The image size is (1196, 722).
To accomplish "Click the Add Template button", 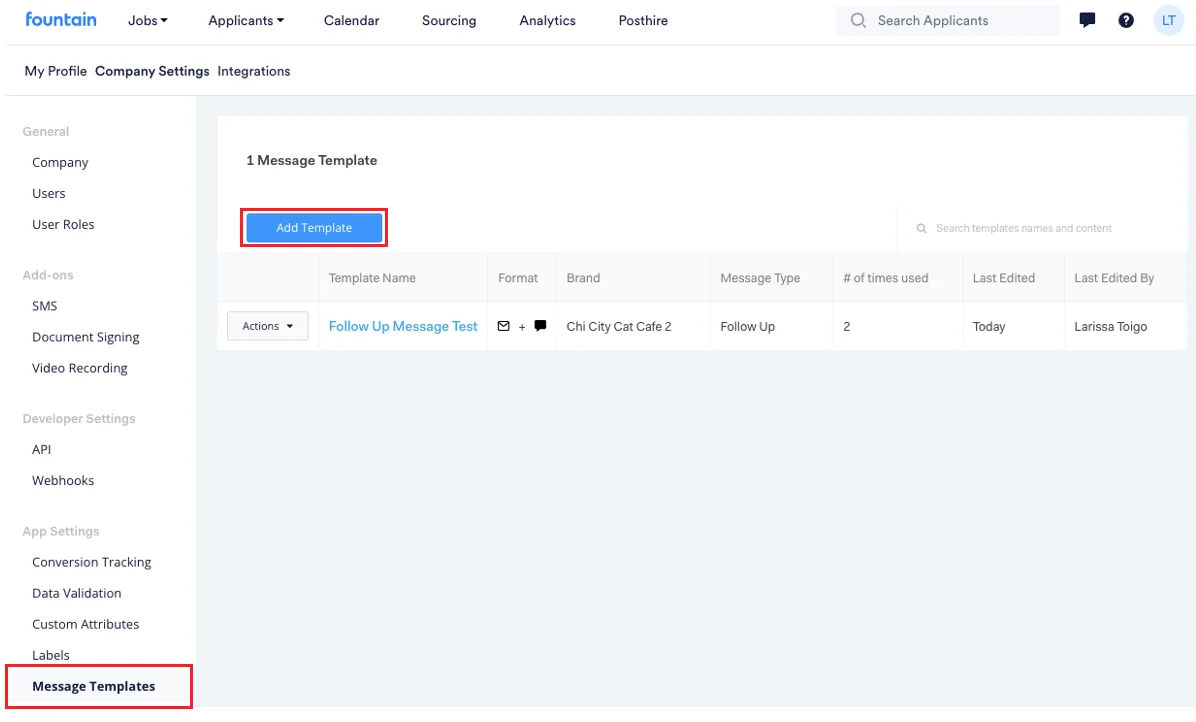I will click(x=314, y=228).
